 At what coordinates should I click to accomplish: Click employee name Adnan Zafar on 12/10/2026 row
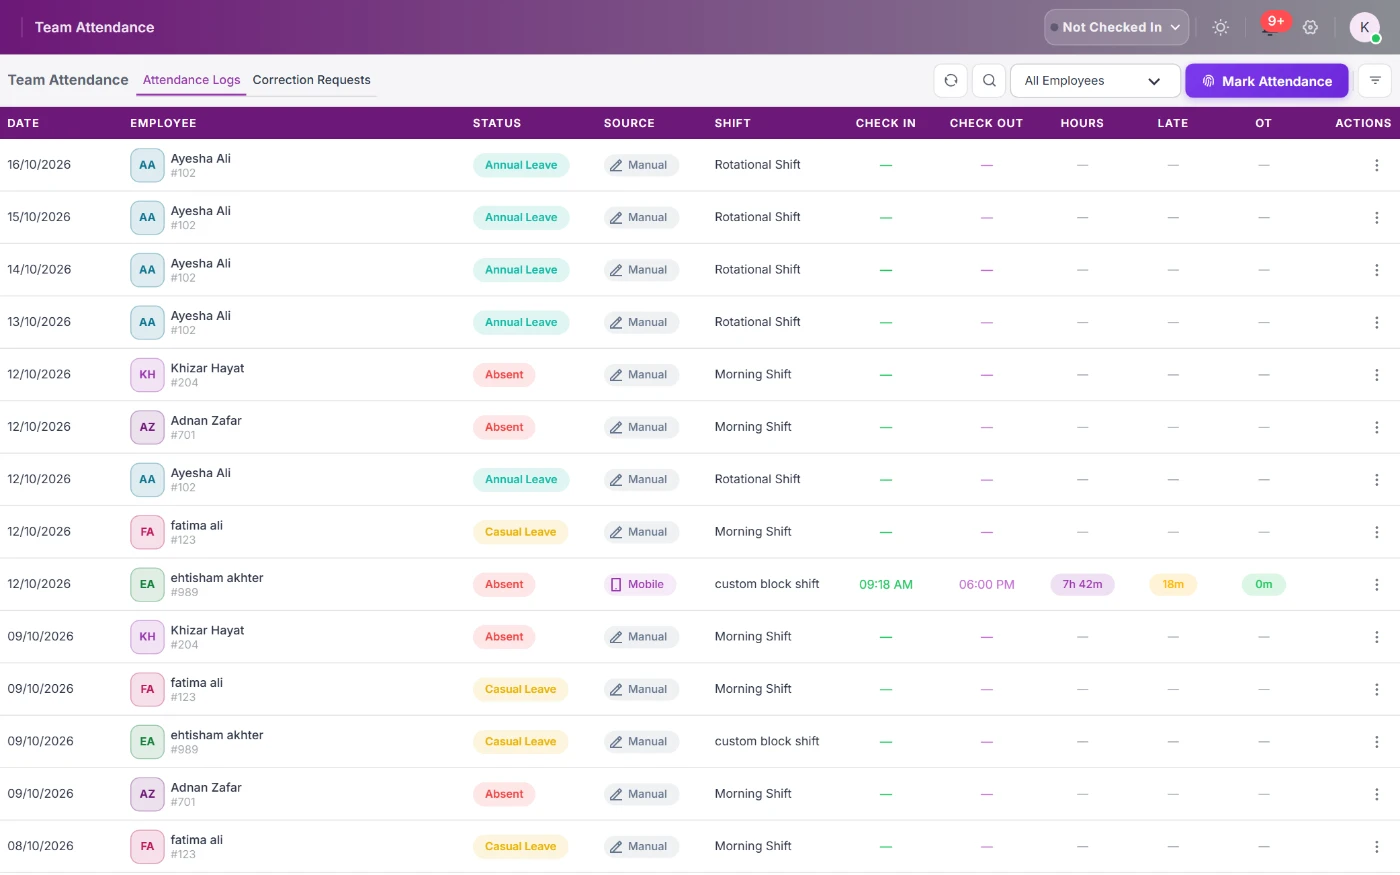pos(206,421)
